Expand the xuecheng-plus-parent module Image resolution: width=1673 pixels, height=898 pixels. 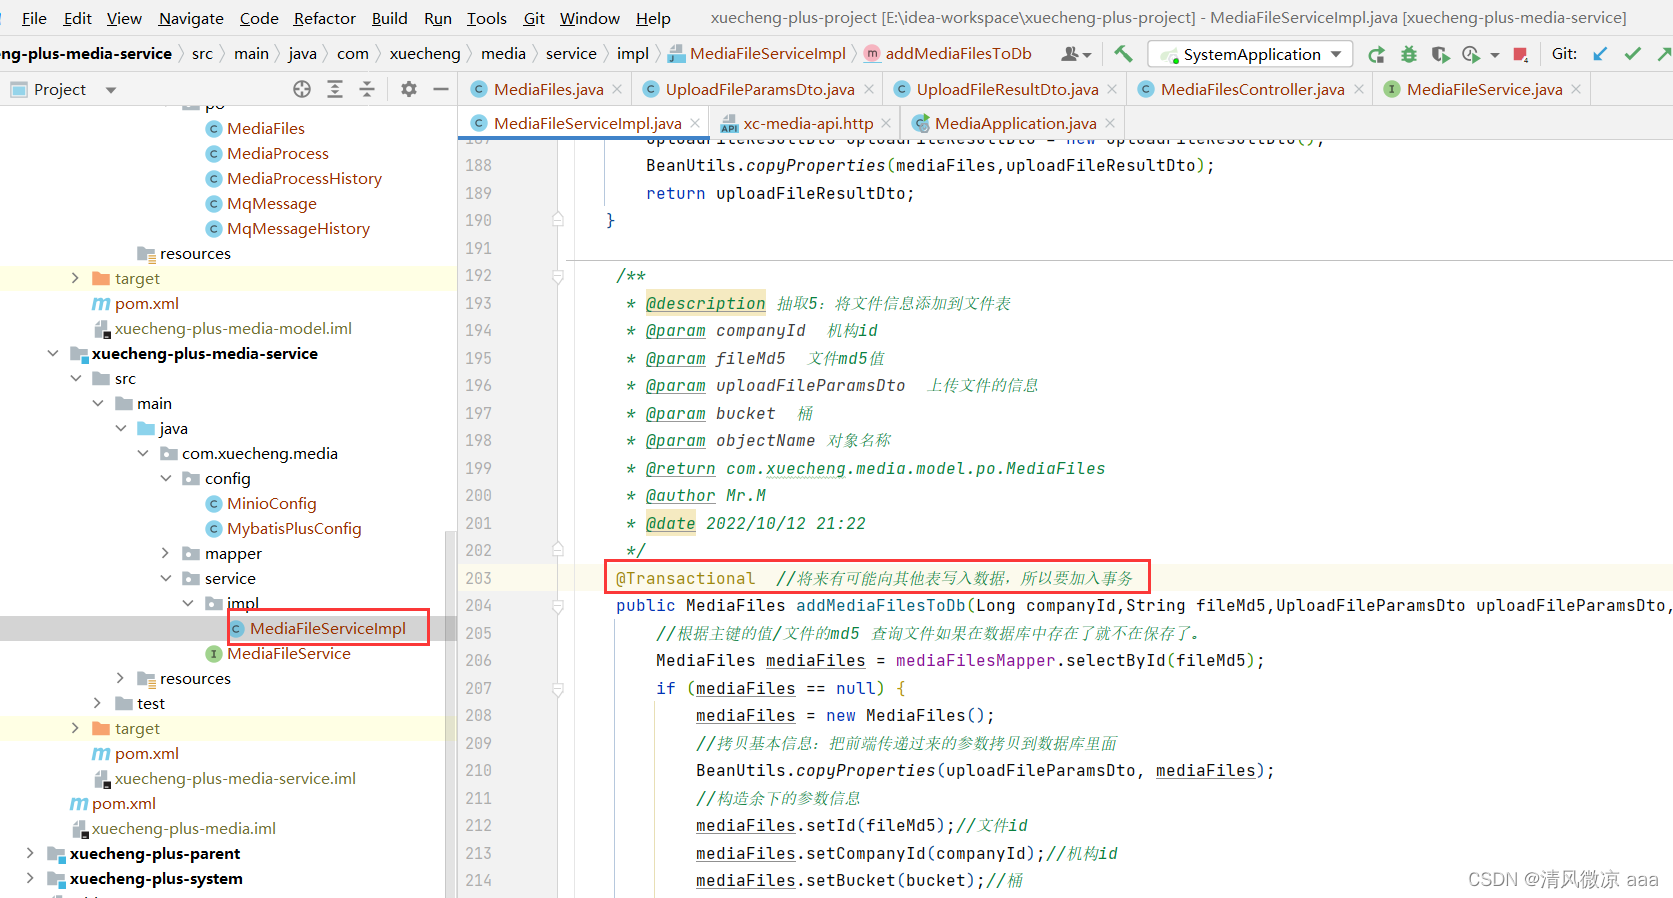[x=30, y=853]
